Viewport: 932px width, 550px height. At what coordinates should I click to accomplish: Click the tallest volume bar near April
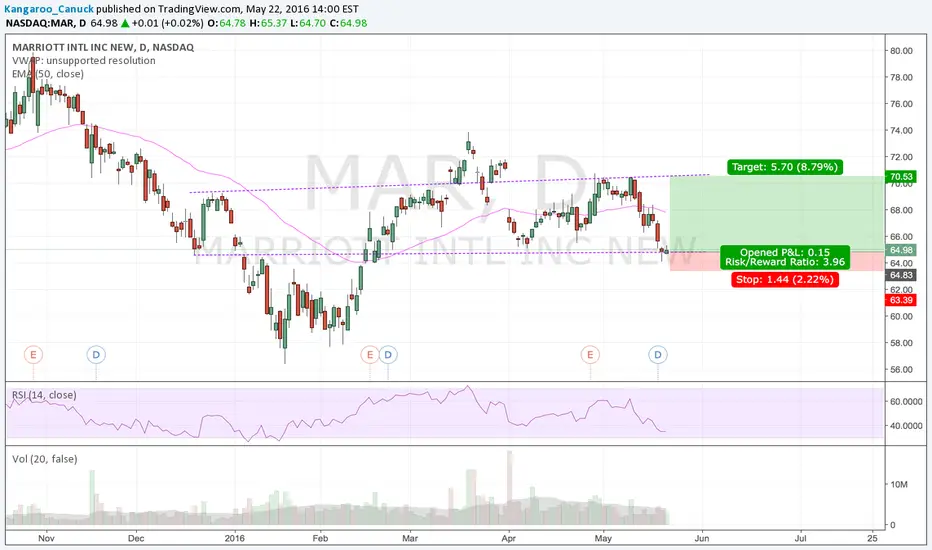(x=509, y=488)
